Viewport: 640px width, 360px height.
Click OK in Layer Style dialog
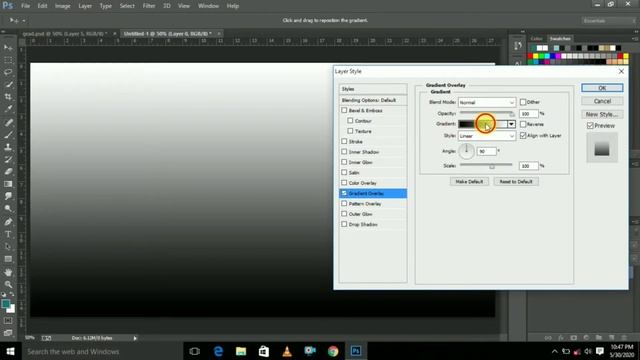tap(602, 88)
